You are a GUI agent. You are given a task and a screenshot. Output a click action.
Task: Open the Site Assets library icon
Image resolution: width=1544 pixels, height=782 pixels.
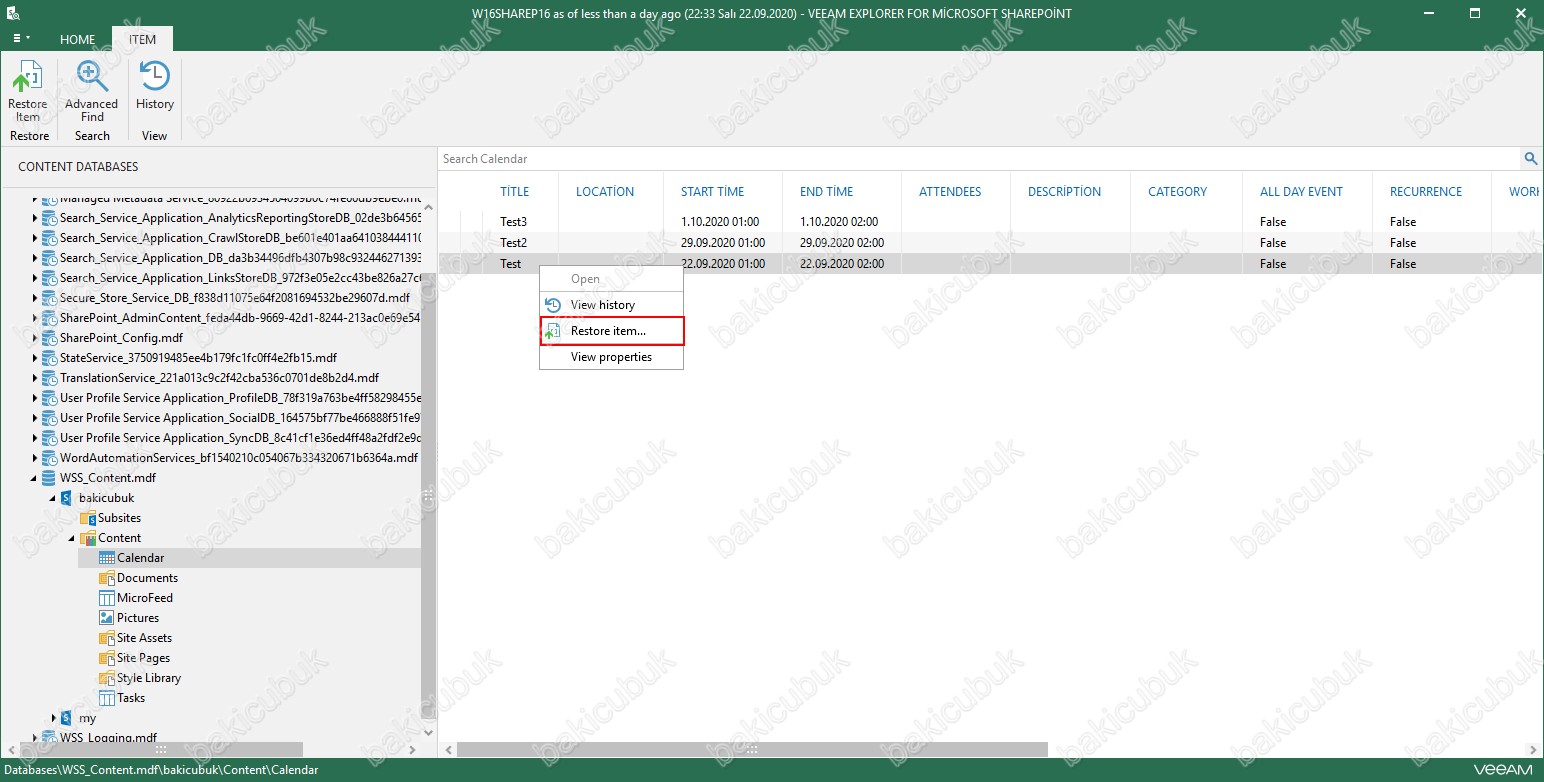click(107, 638)
